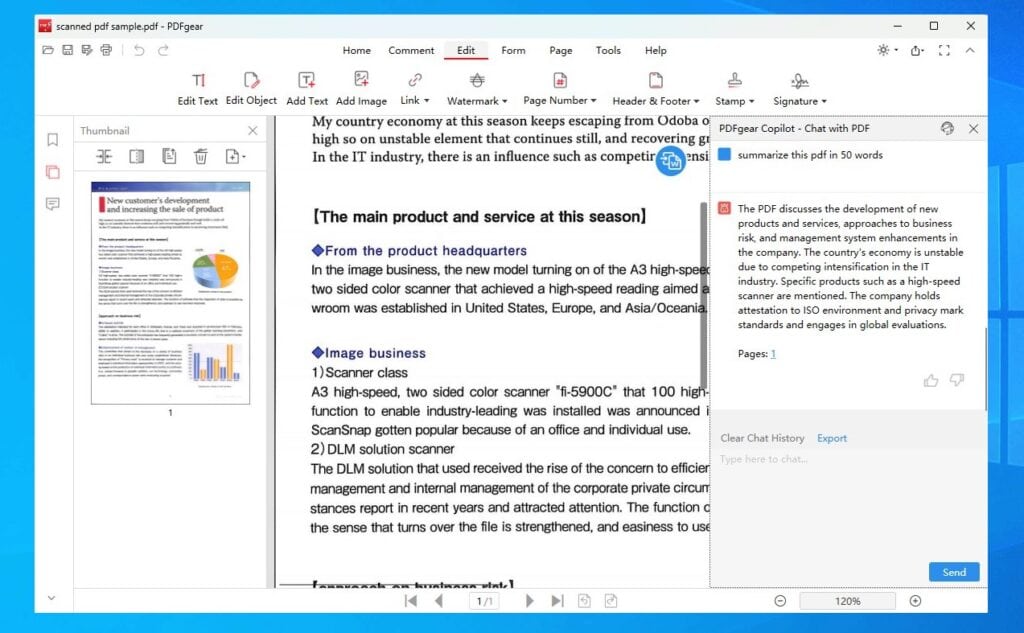The image size is (1024, 633).
Task: Close the PDFgear Copilot panel
Action: point(973,129)
